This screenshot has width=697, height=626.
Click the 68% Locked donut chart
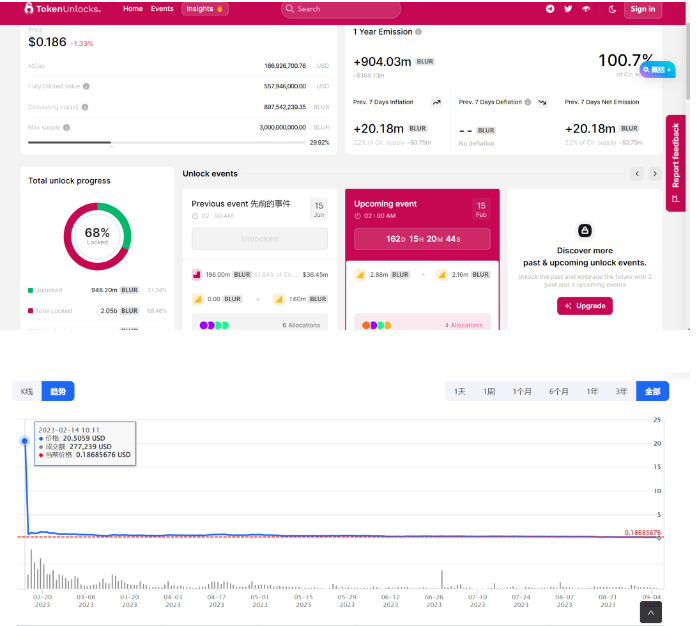(x=97, y=236)
